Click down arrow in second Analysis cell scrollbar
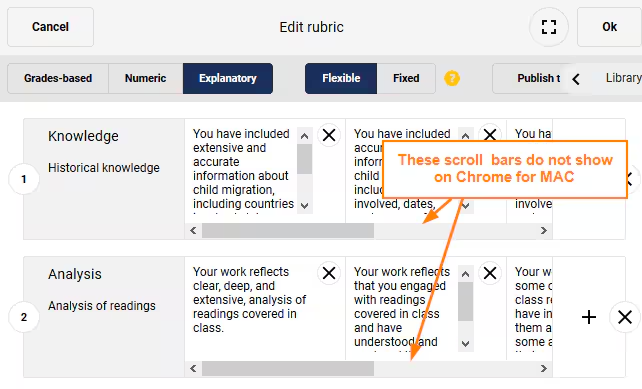Image resolution: width=642 pixels, height=389 pixels. 465,344
